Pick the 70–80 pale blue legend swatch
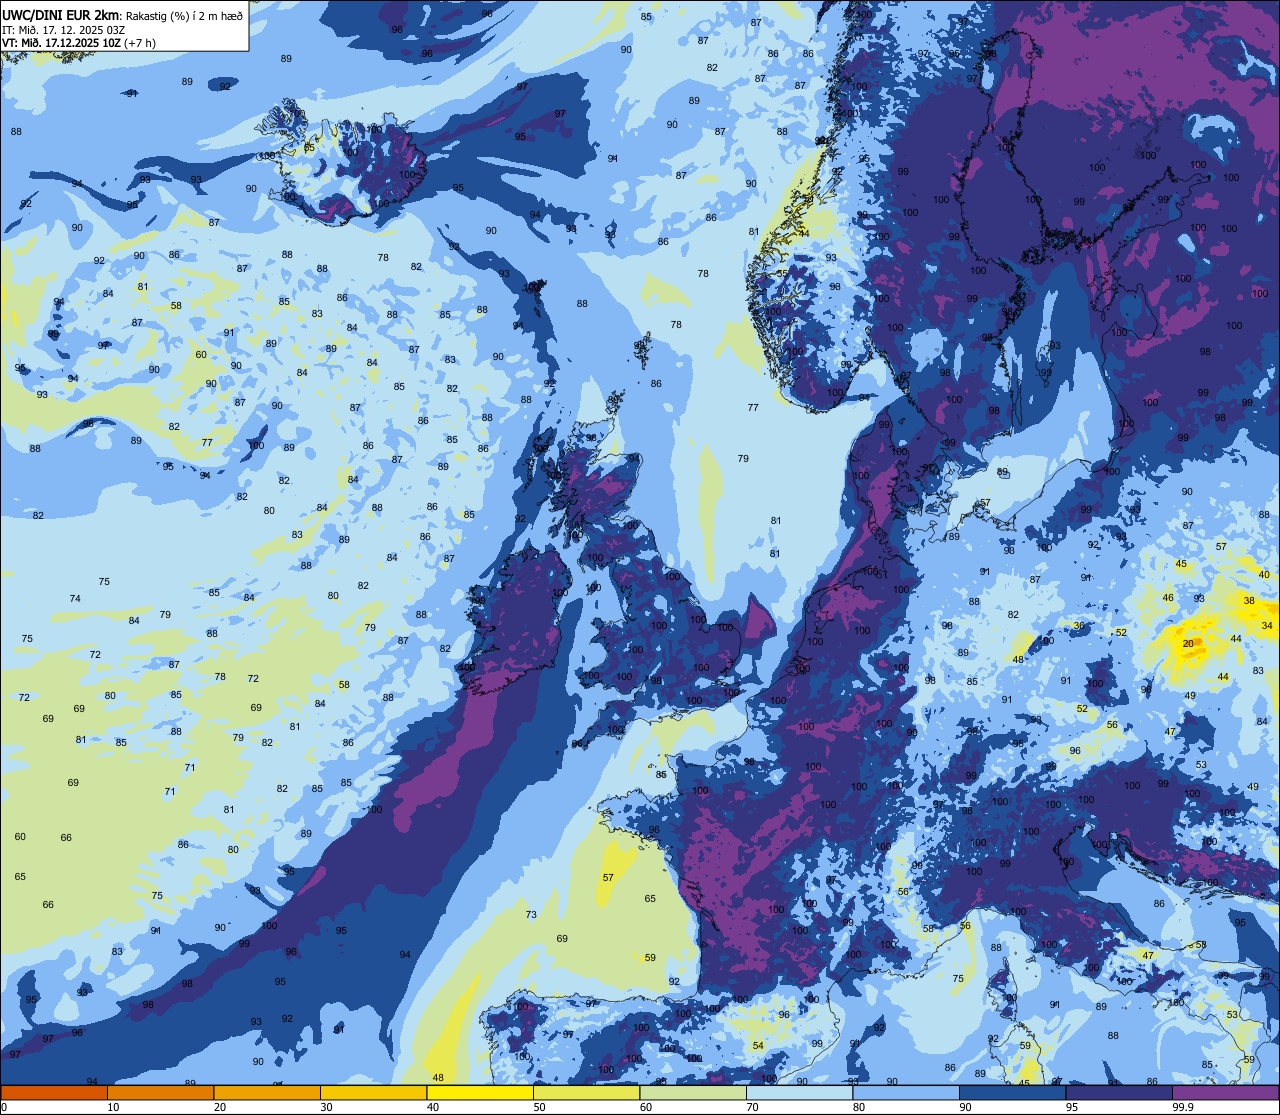1280x1115 pixels. coord(799,1092)
